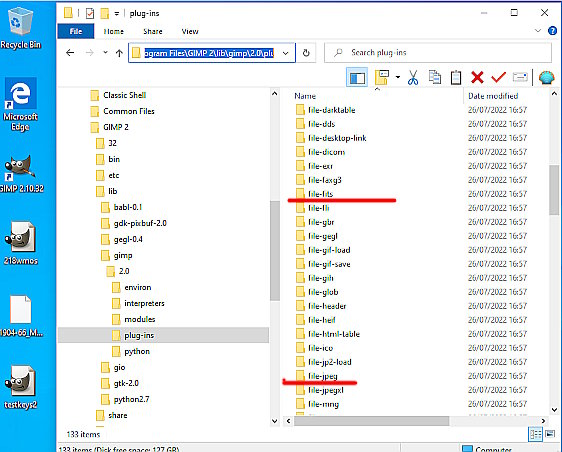Open quick access toolbar customize dropdown
The width and height of the screenshot is (562, 452).
[116, 14]
